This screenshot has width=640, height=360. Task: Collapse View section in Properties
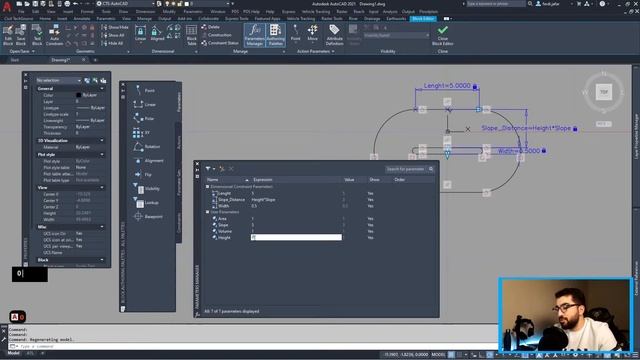point(102,188)
